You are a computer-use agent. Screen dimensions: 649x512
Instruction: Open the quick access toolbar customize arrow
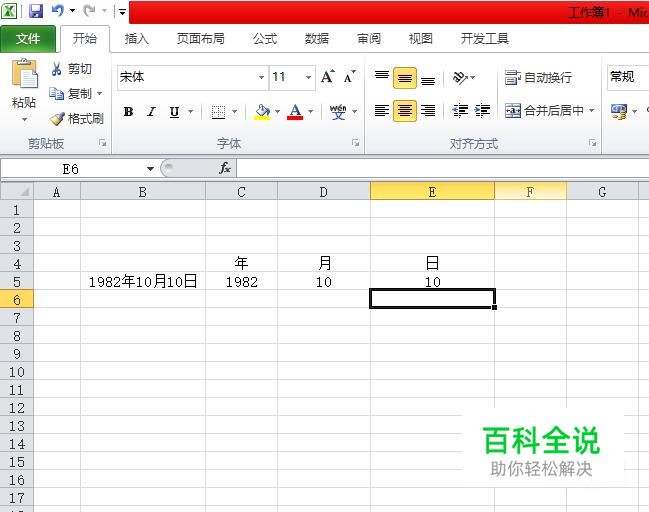tap(122, 12)
